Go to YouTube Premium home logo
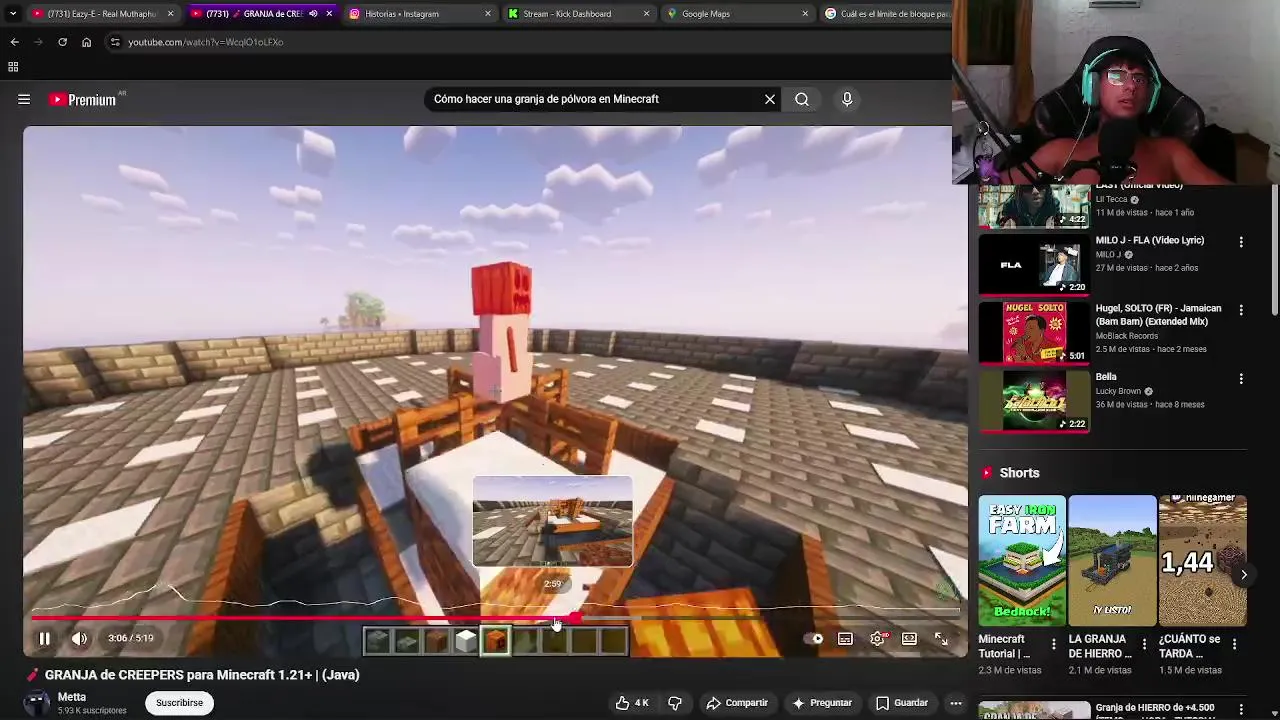Viewport: 1280px width, 720px height. [x=83, y=99]
